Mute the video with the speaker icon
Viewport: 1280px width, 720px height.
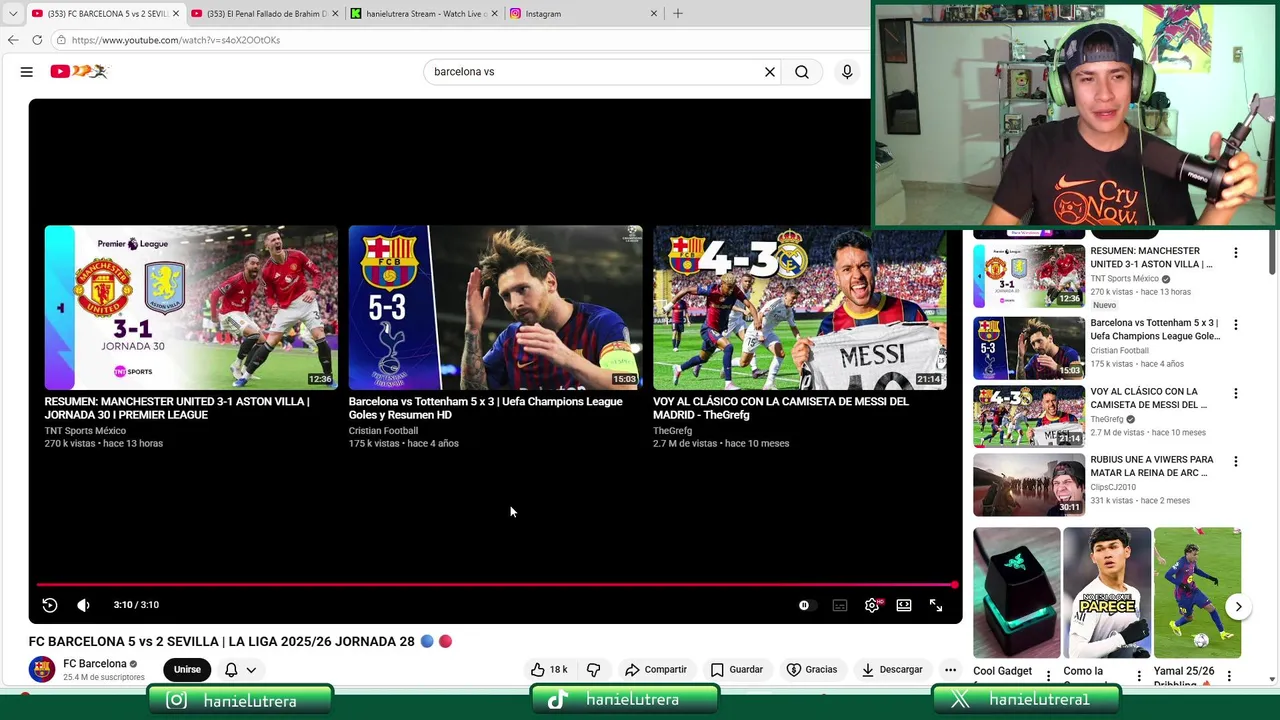84,605
